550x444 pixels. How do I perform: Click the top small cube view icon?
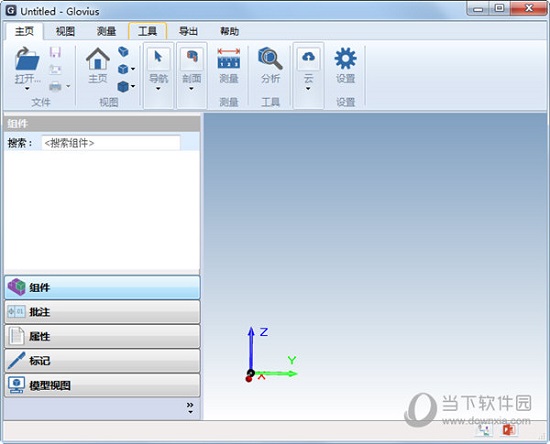coord(123,52)
